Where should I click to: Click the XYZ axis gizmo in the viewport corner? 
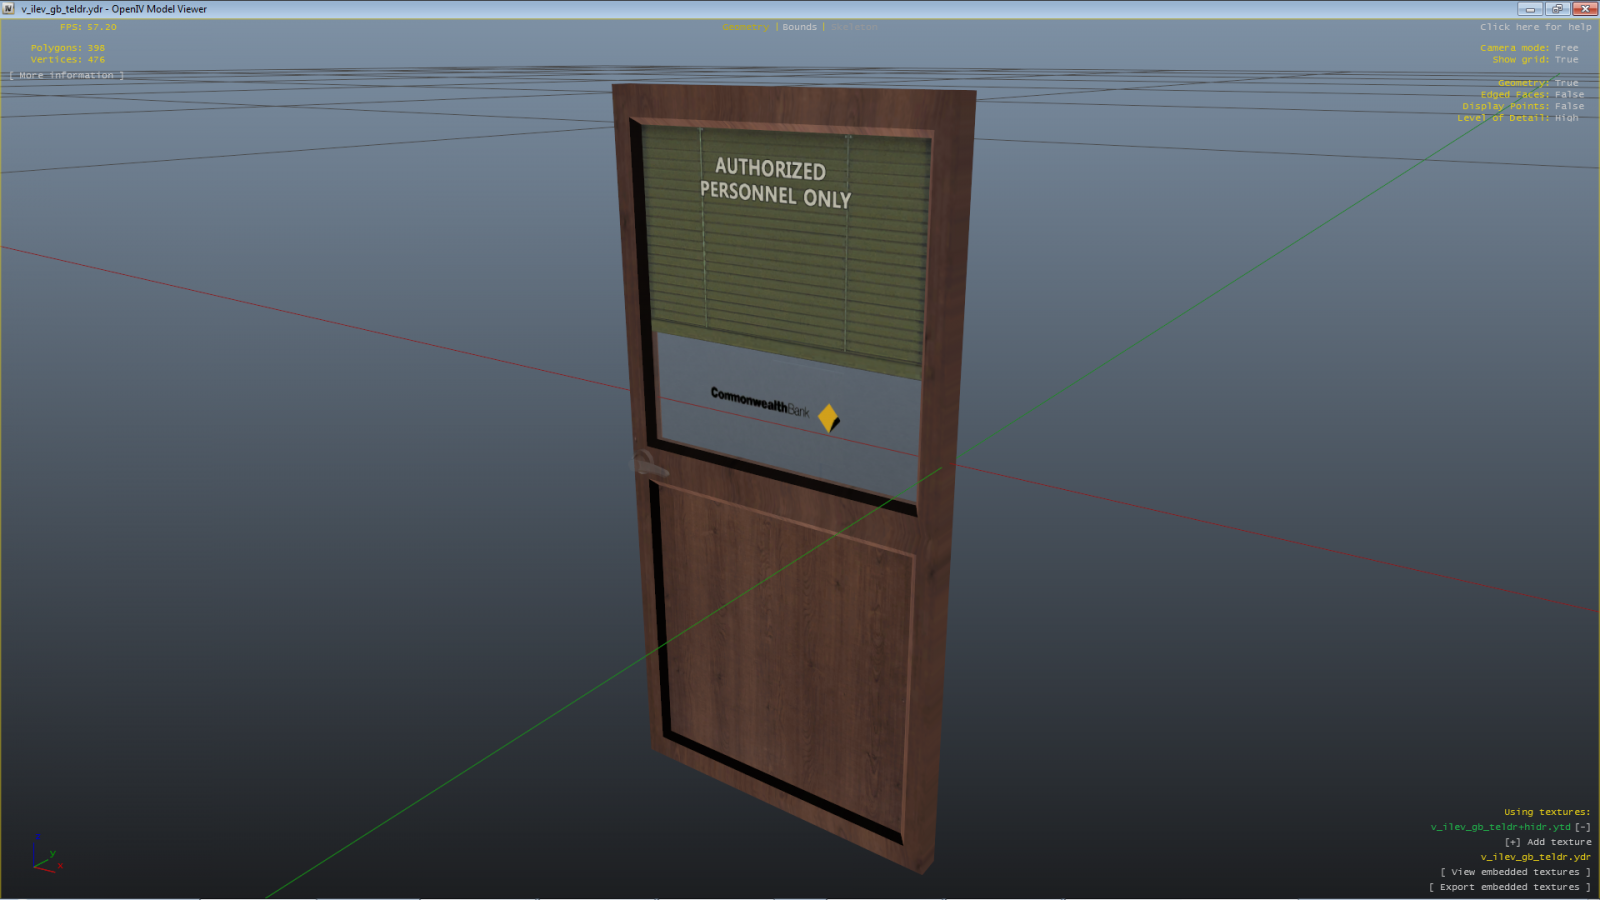(x=45, y=855)
